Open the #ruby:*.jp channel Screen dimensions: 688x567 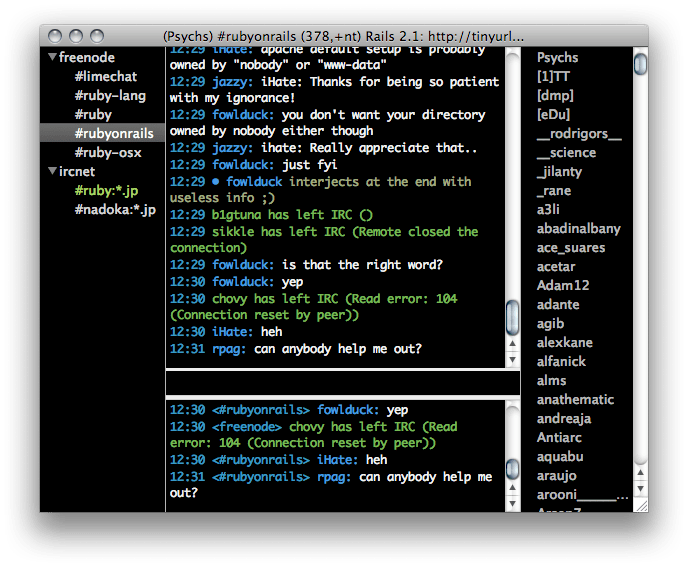106,190
